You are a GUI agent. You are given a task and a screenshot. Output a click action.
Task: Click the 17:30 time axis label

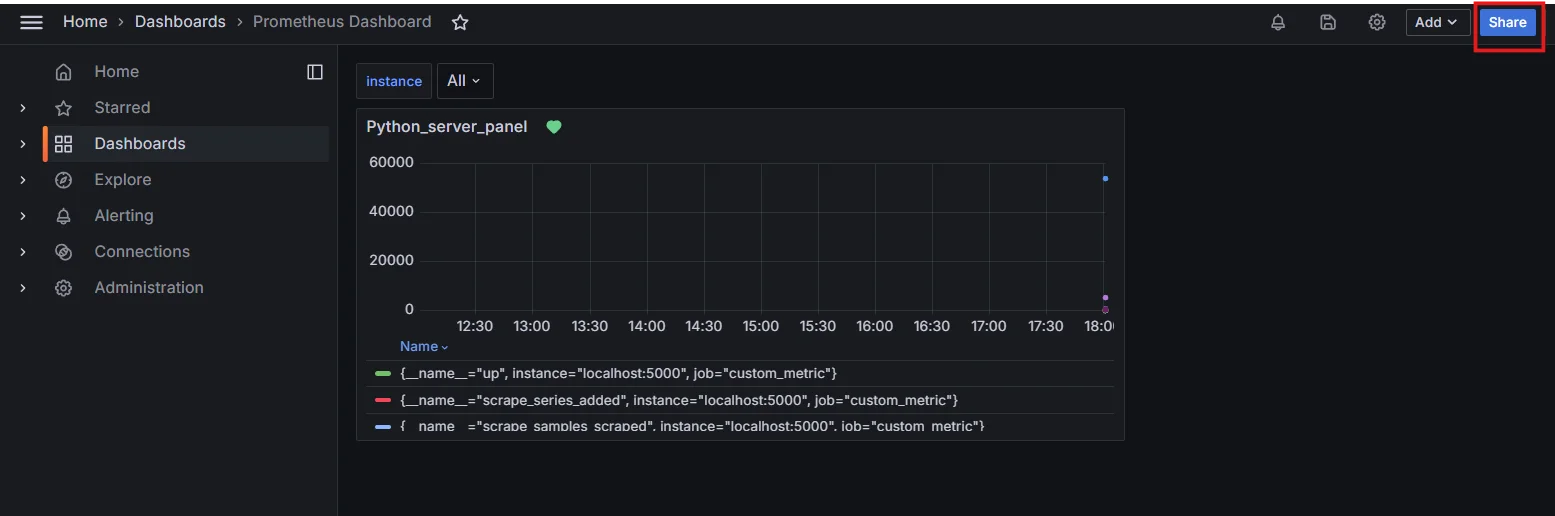pos(1046,326)
